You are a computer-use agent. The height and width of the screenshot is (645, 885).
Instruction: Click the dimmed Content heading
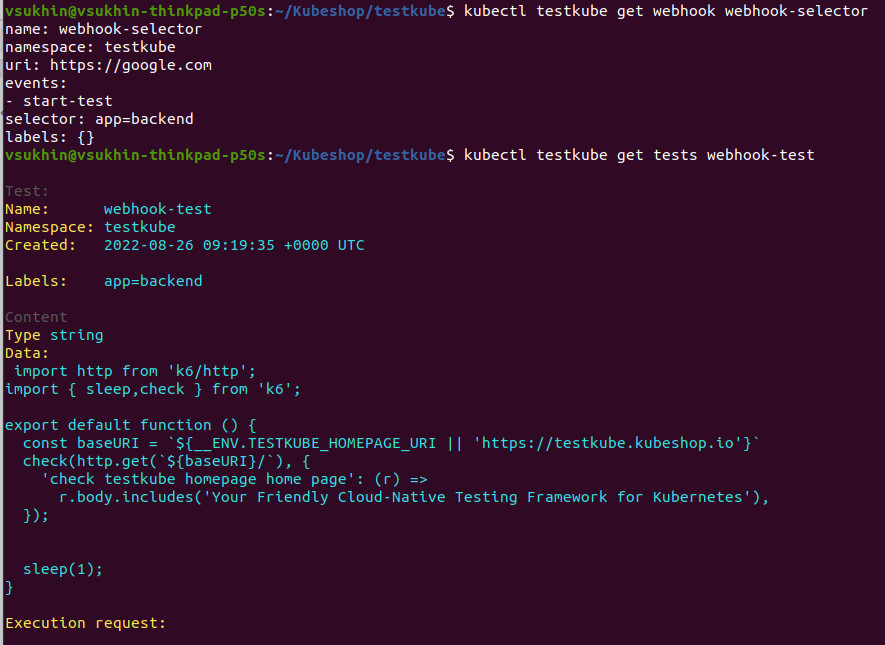pyautogui.click(x=36, y=317)
